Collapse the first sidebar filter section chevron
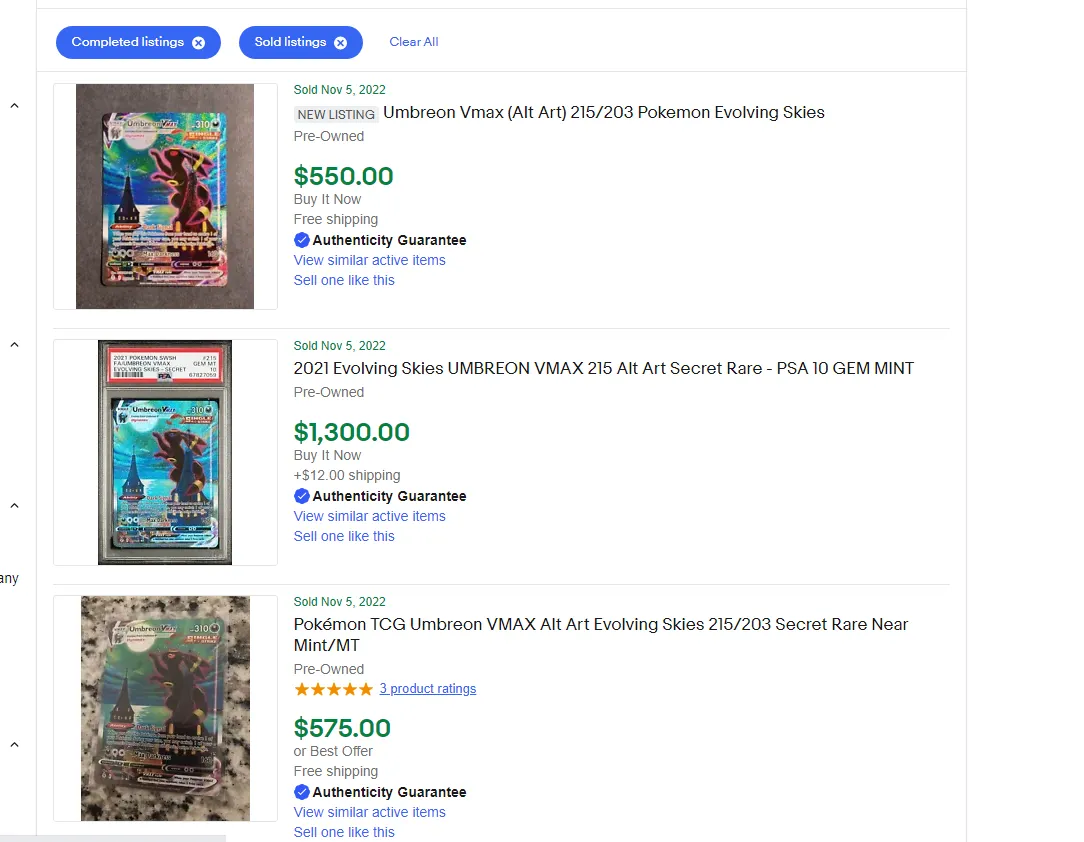 14,106
